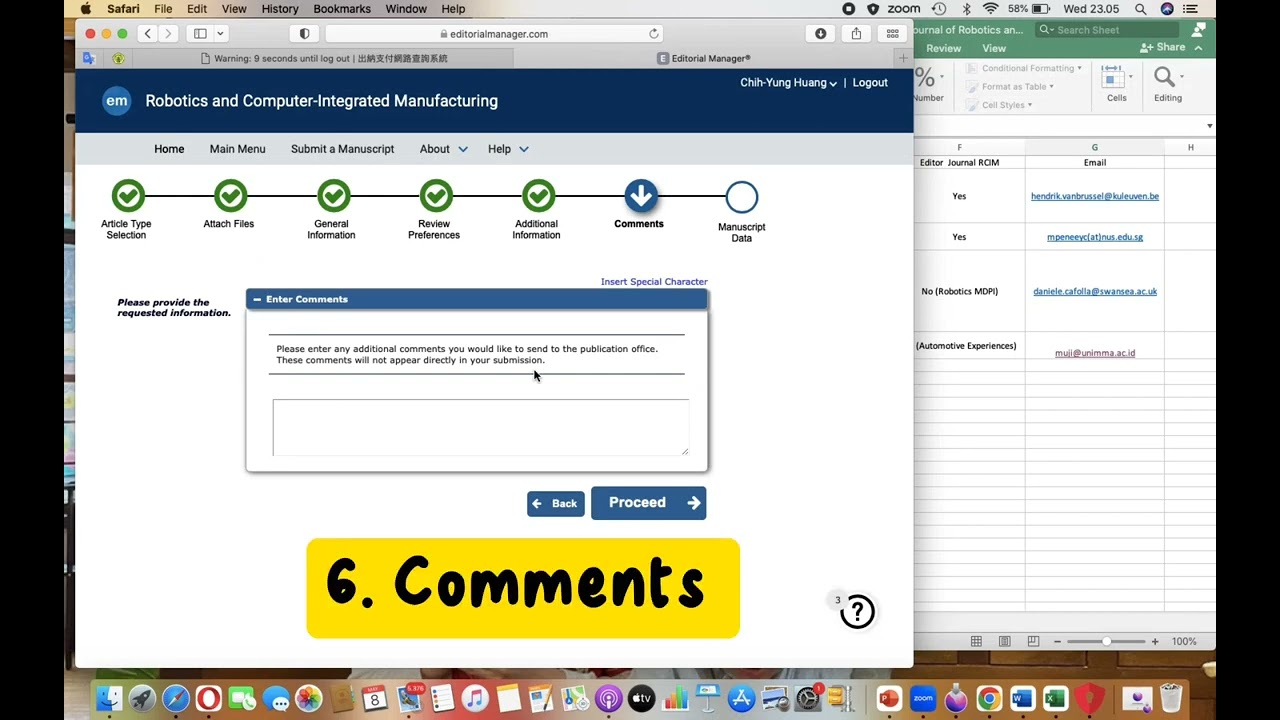Click the Safari back navigation arrow
Image resolution: width=1280 pixels, height=720 pixels.
coord(148,33)
